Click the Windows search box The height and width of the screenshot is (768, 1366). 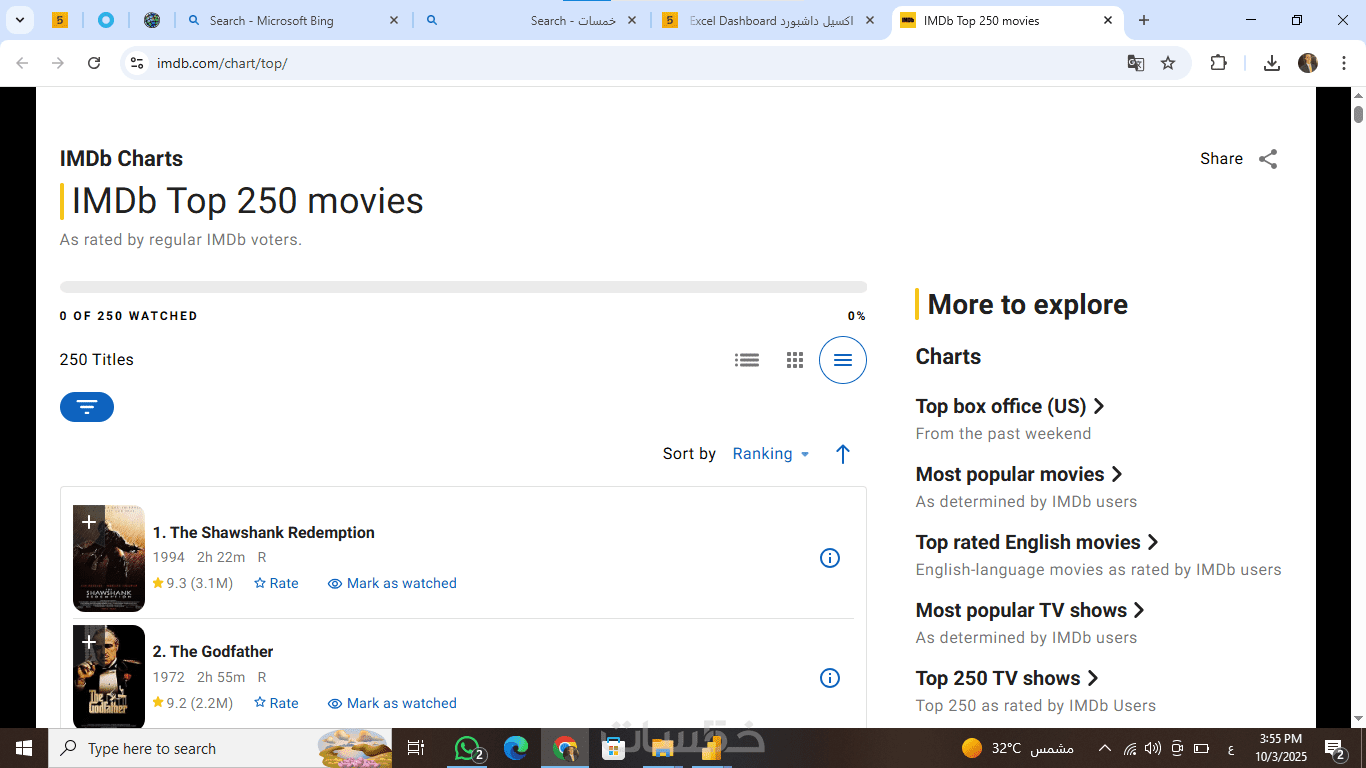pos(220,748)
